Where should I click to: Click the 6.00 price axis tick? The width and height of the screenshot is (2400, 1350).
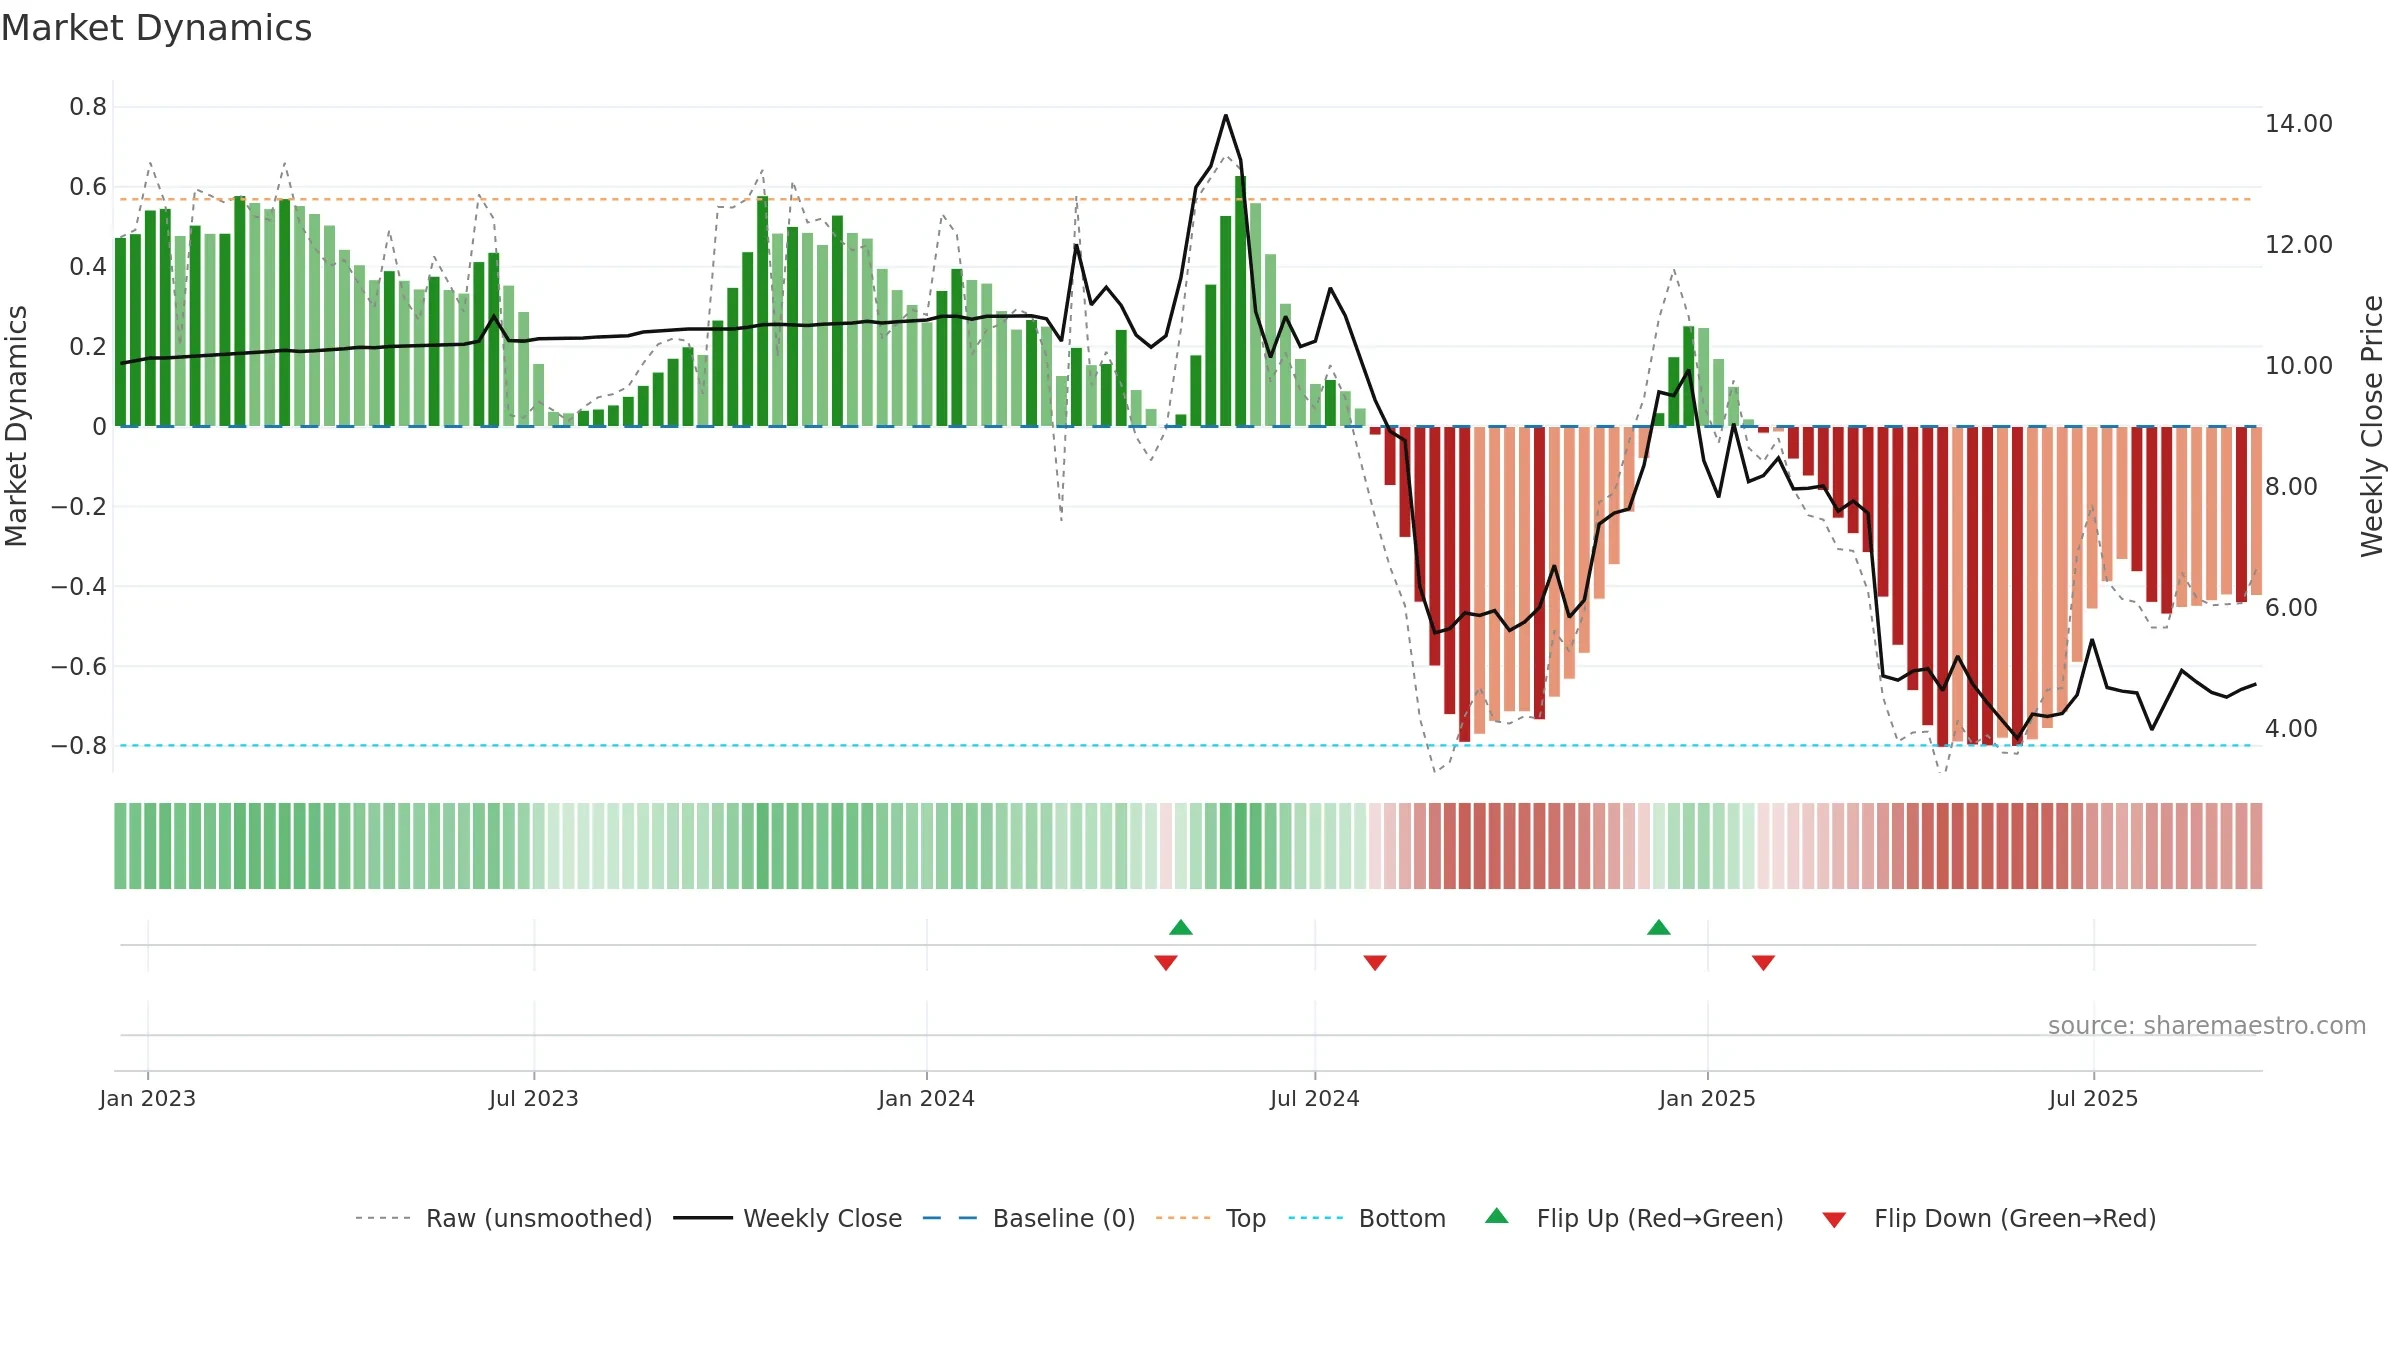(2291, 607)
